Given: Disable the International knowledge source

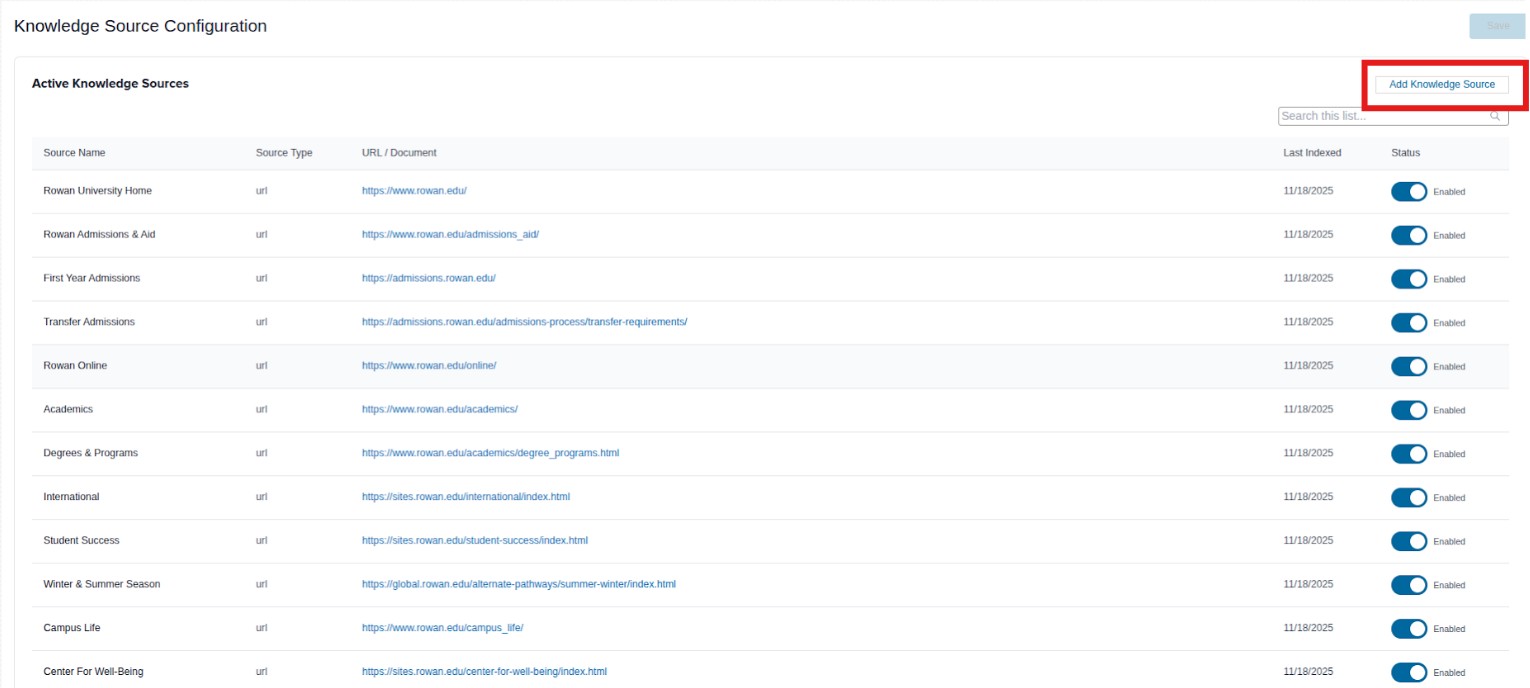Looking at the screenshot, I should 1409,497.
